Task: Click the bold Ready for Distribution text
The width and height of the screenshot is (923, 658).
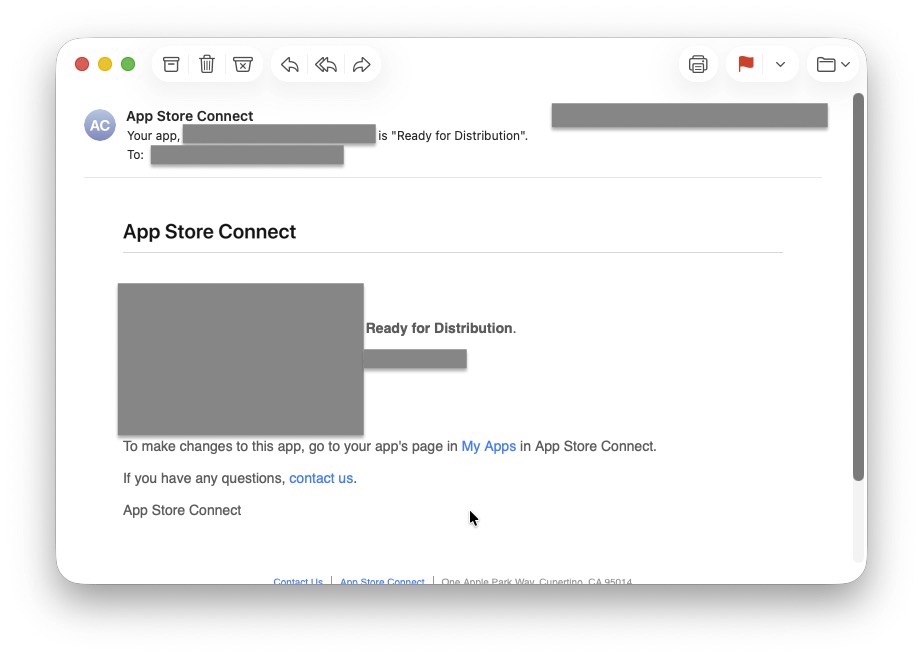Action: tap(439, 328)
